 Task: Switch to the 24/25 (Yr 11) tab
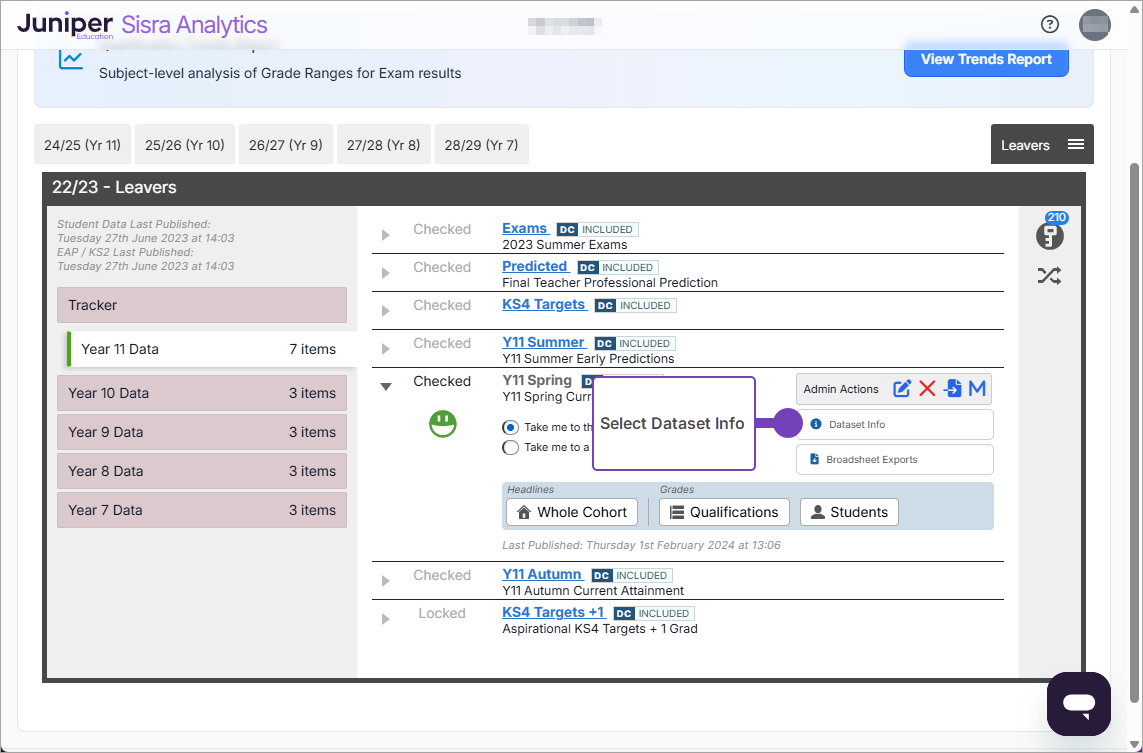click(83, 145)
